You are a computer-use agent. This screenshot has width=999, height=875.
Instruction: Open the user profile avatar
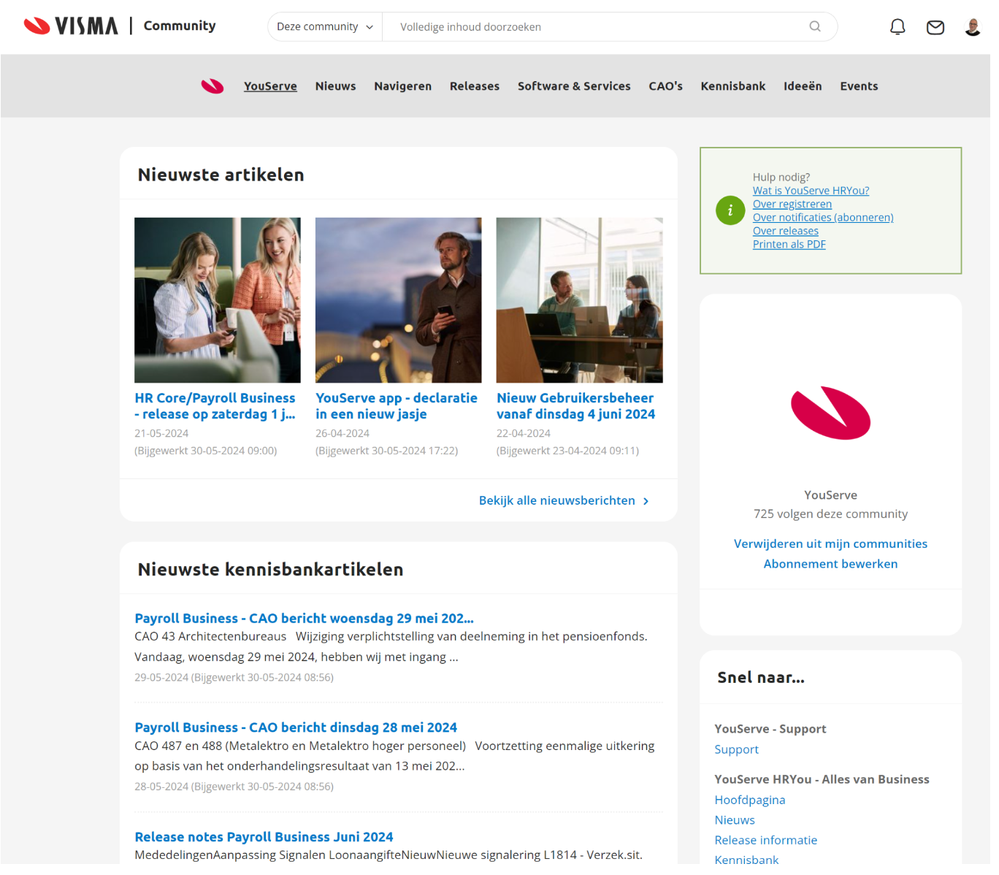[972, 27]
